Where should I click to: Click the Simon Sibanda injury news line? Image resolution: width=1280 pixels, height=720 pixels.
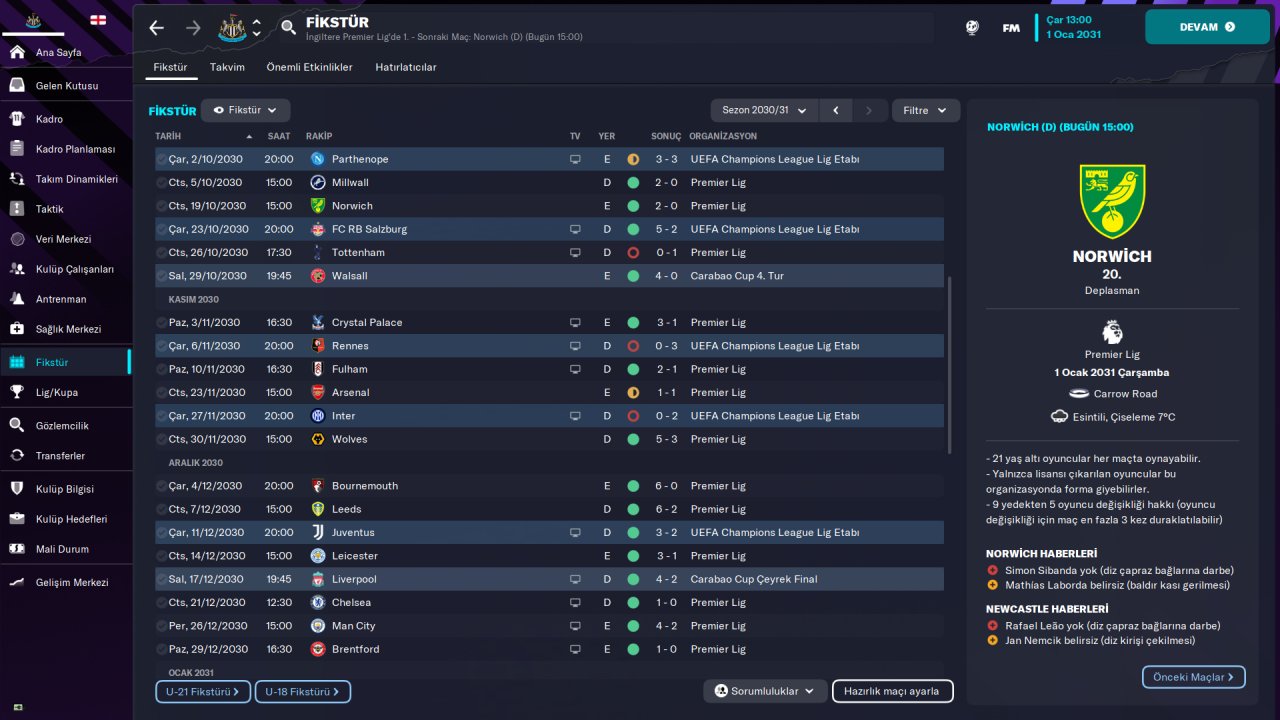(x=1119, y=570)
